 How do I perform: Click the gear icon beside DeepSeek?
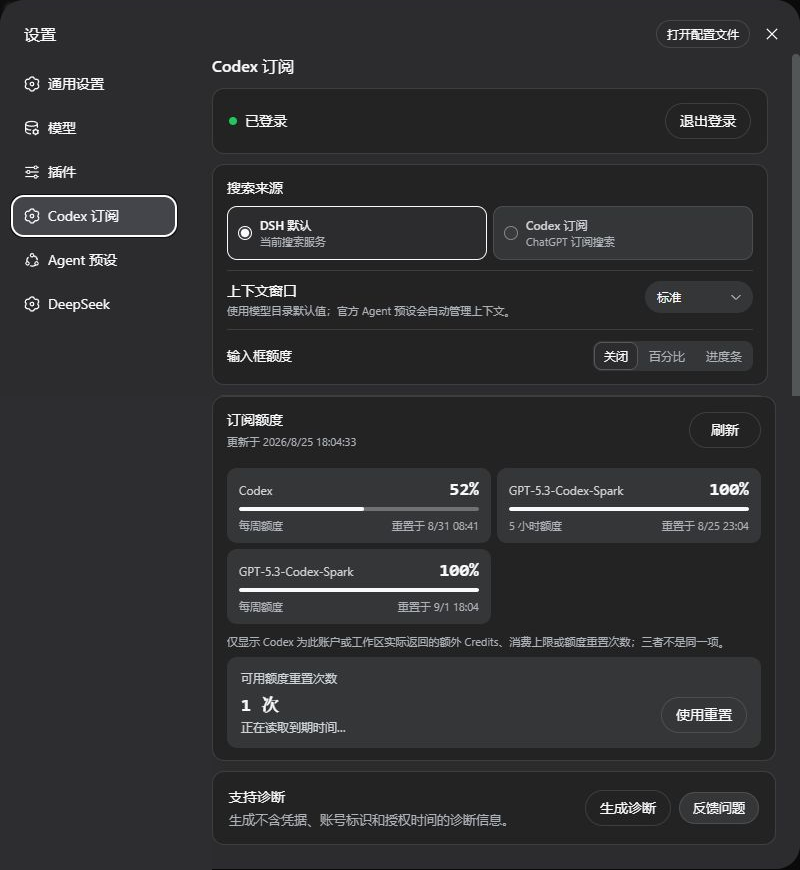tap(32, 304)
